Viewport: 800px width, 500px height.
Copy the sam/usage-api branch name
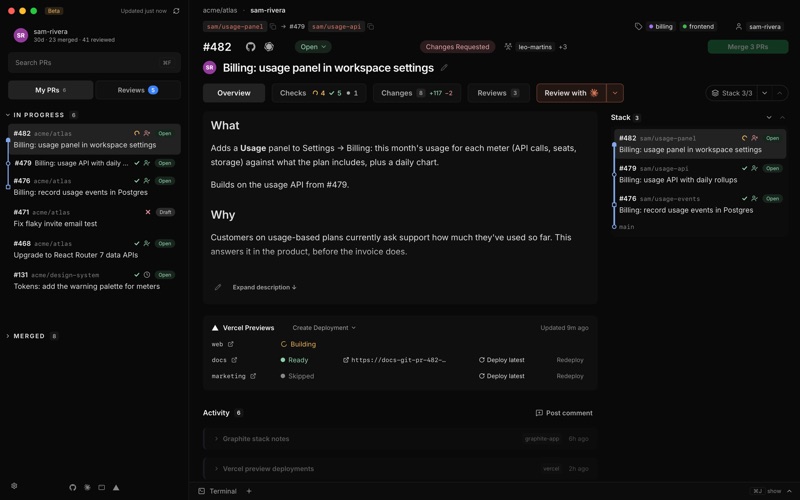371,27
